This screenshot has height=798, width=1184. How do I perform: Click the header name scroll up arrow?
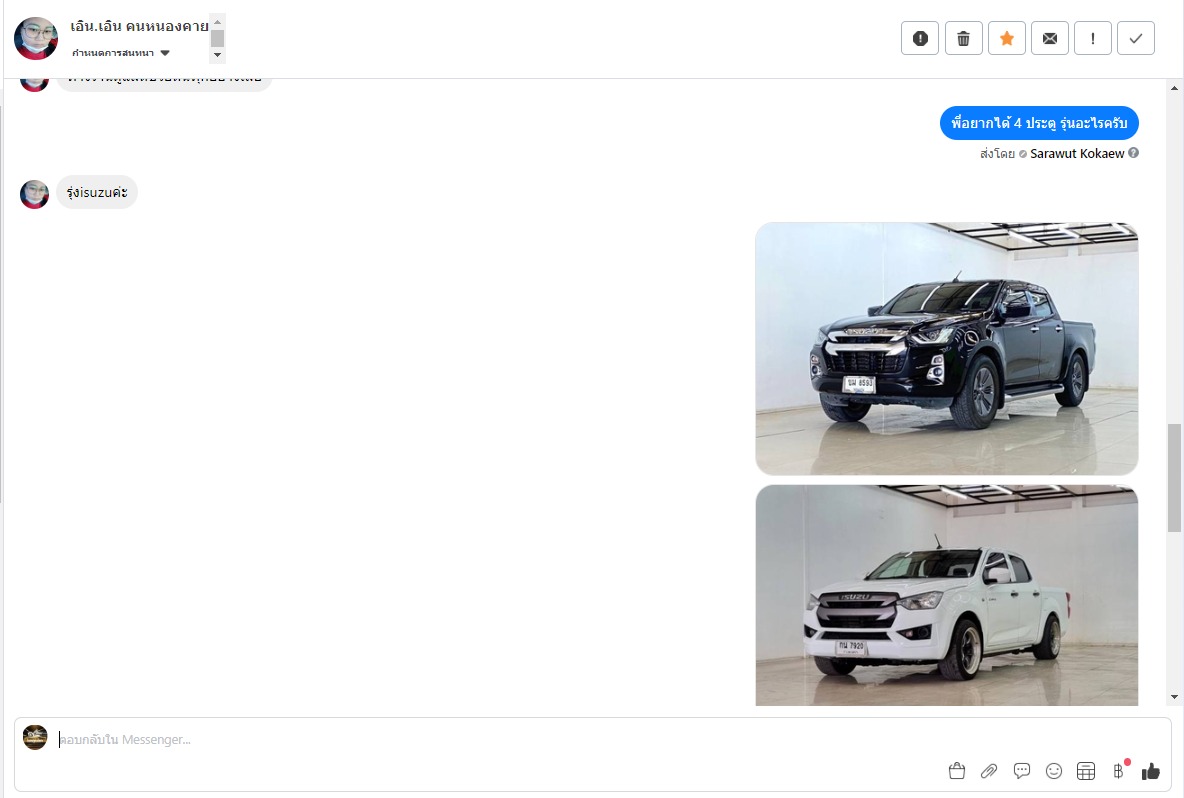click(217, 22)
